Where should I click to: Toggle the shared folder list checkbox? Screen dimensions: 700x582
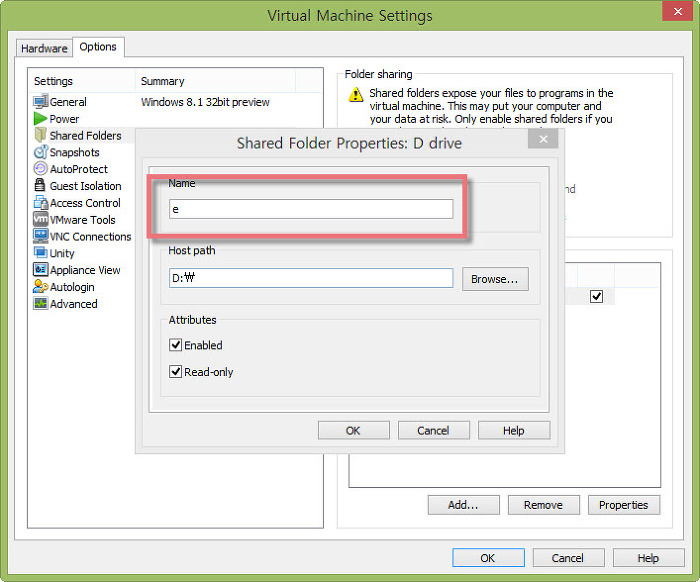pos(596,297)
